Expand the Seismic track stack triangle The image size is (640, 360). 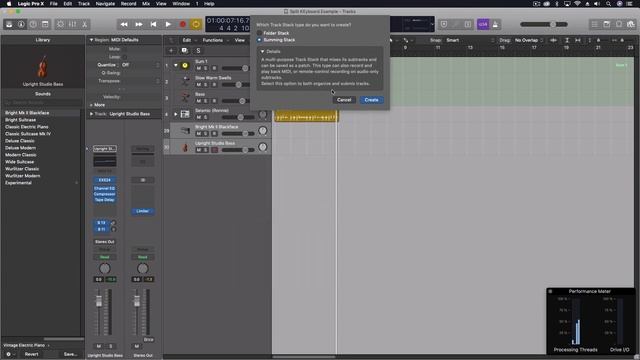pyautogui.click(x=176, y=114)
